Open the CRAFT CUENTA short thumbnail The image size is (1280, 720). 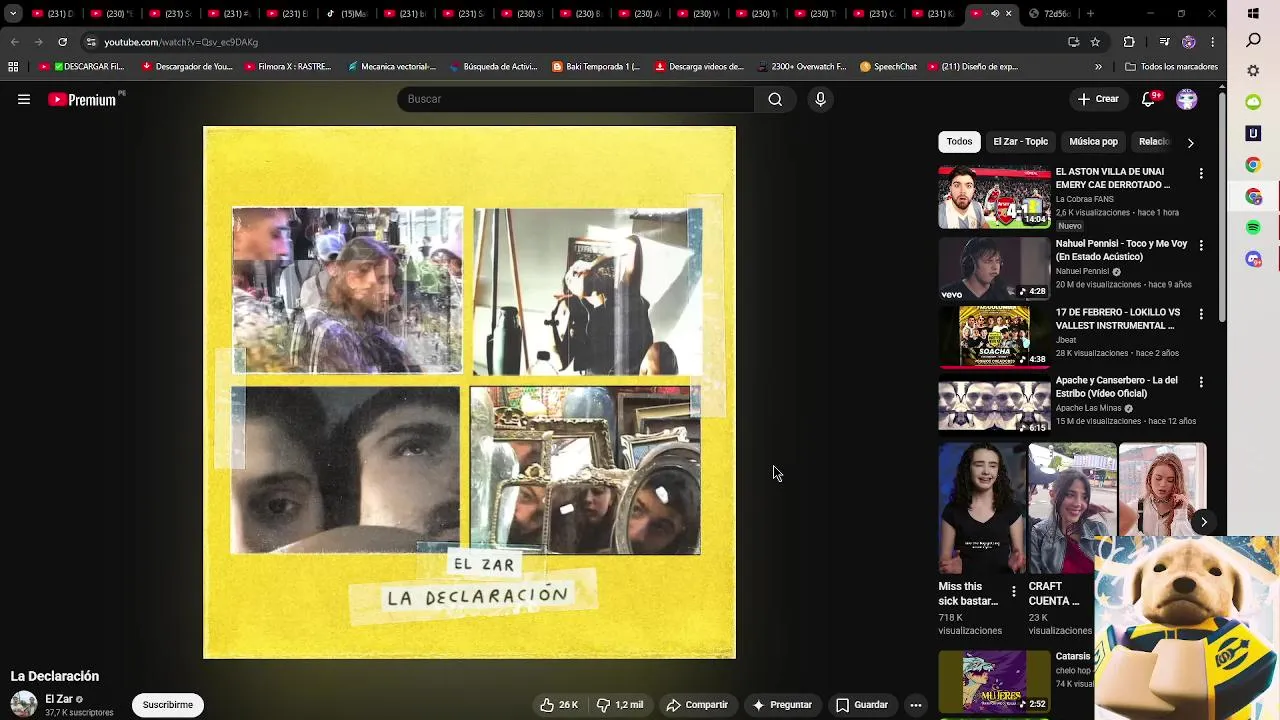[1072, 508]
